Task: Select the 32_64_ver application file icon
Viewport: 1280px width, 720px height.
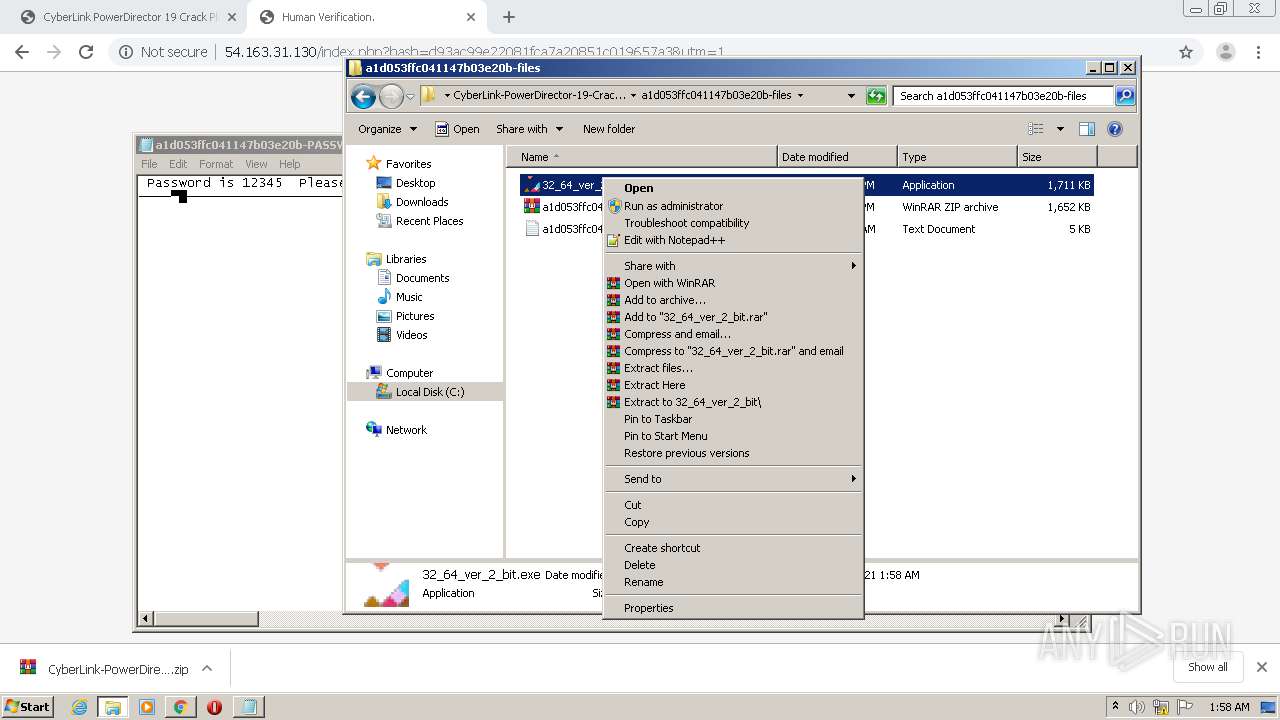Action: click(532, 185)
